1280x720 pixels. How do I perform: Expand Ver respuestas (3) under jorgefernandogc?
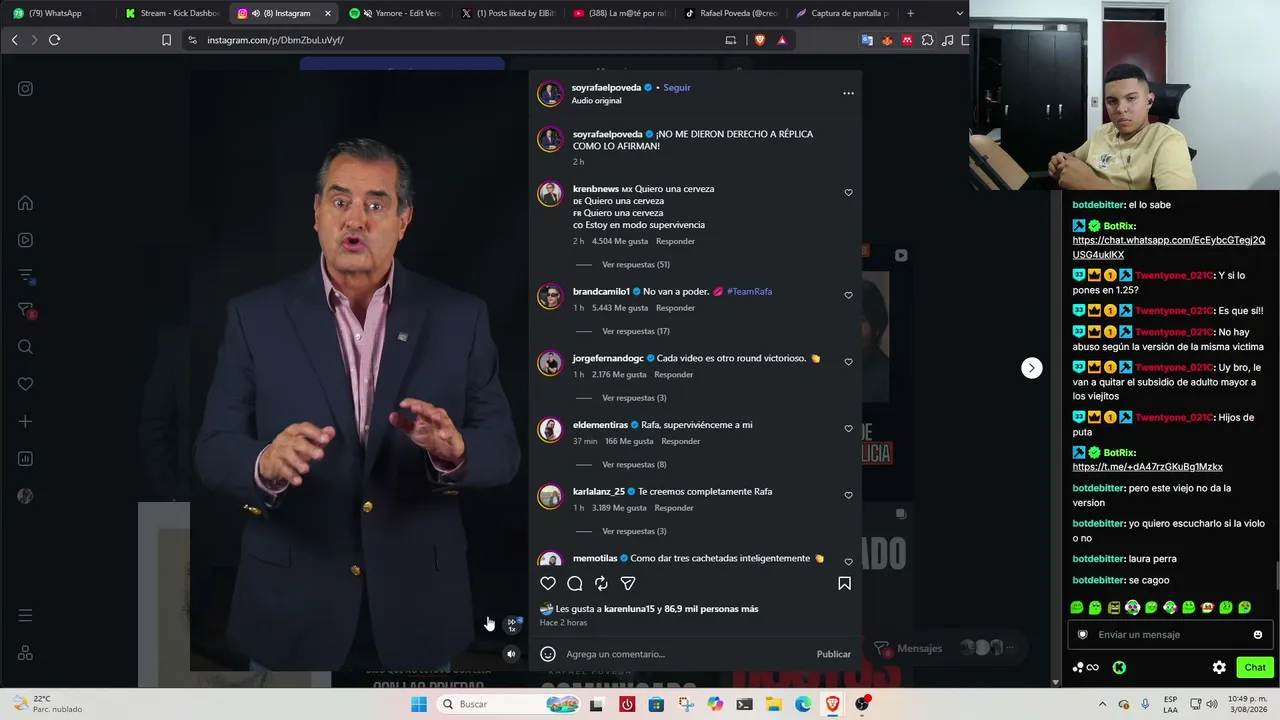coord(634,398)
